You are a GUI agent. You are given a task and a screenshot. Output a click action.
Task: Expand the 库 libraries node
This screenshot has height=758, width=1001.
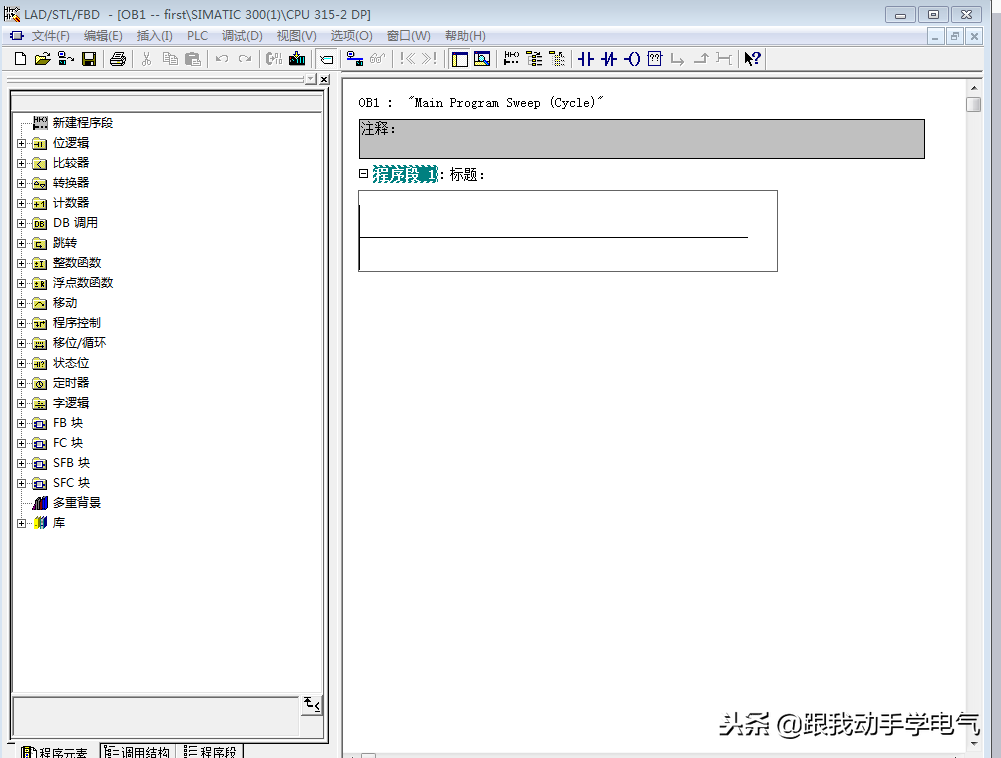pyautogui.click(x=22, y=523)
